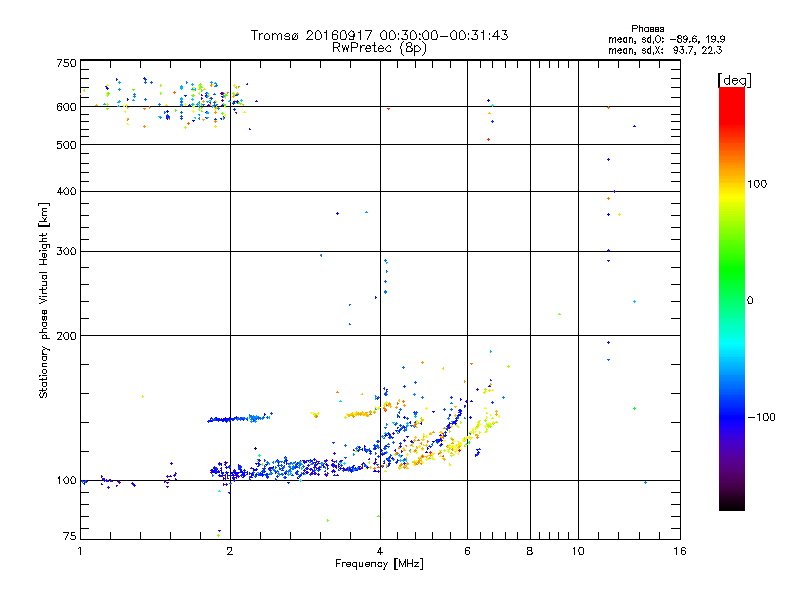Click the '16' x-axis tick label
Screen dimensions: 800x600
[x=680, y=551]
